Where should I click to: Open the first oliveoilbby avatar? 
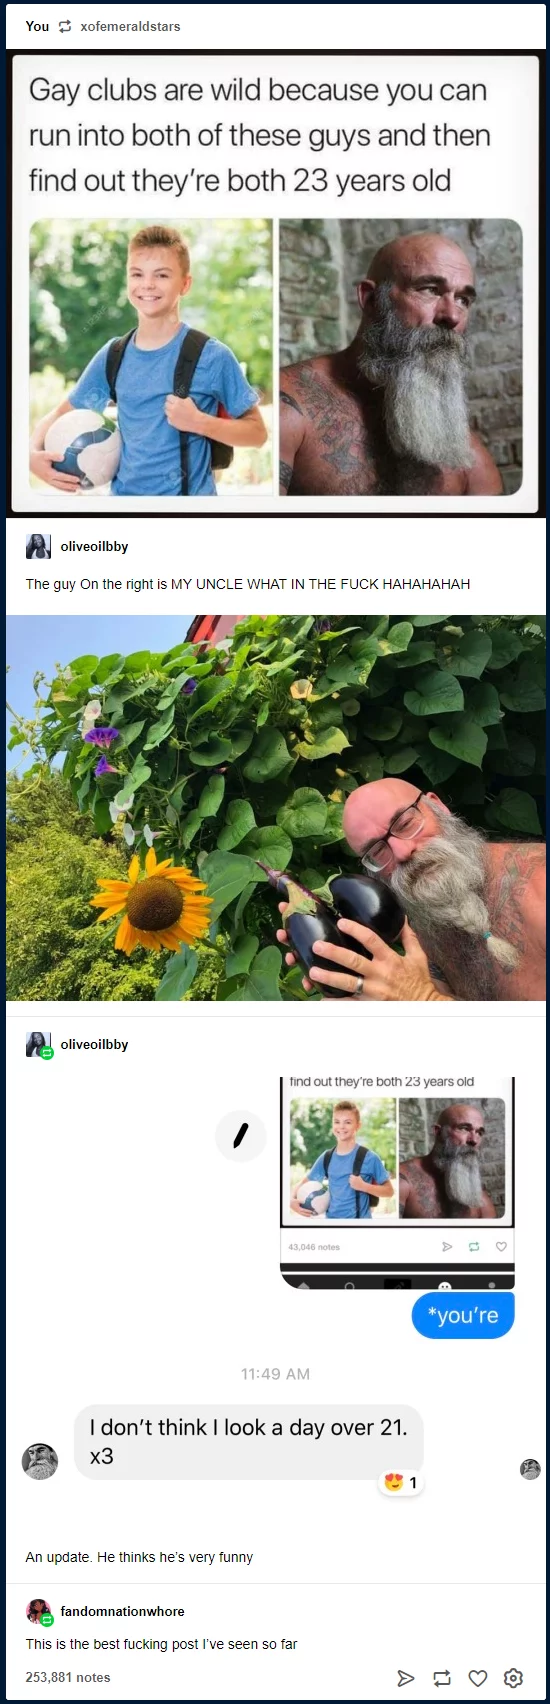pyautogui.click(x=38, y=546)
